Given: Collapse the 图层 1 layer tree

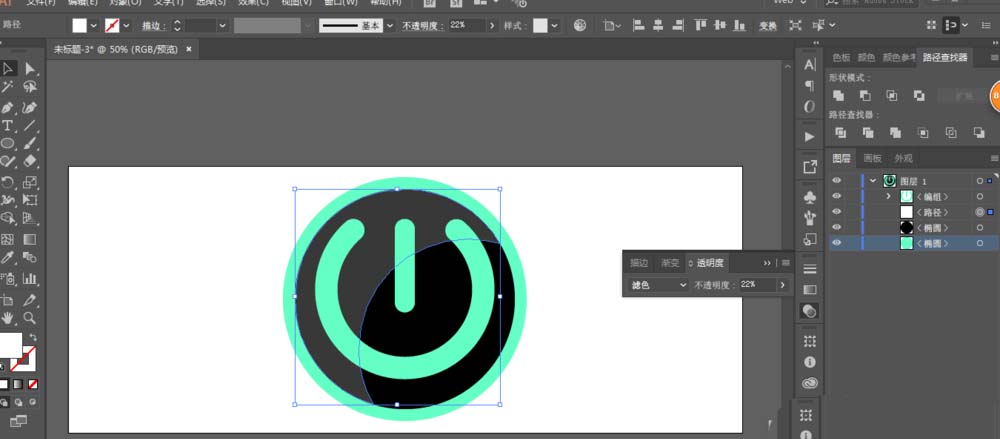Looking at the screenshot, I should click(x=873, y=181).
